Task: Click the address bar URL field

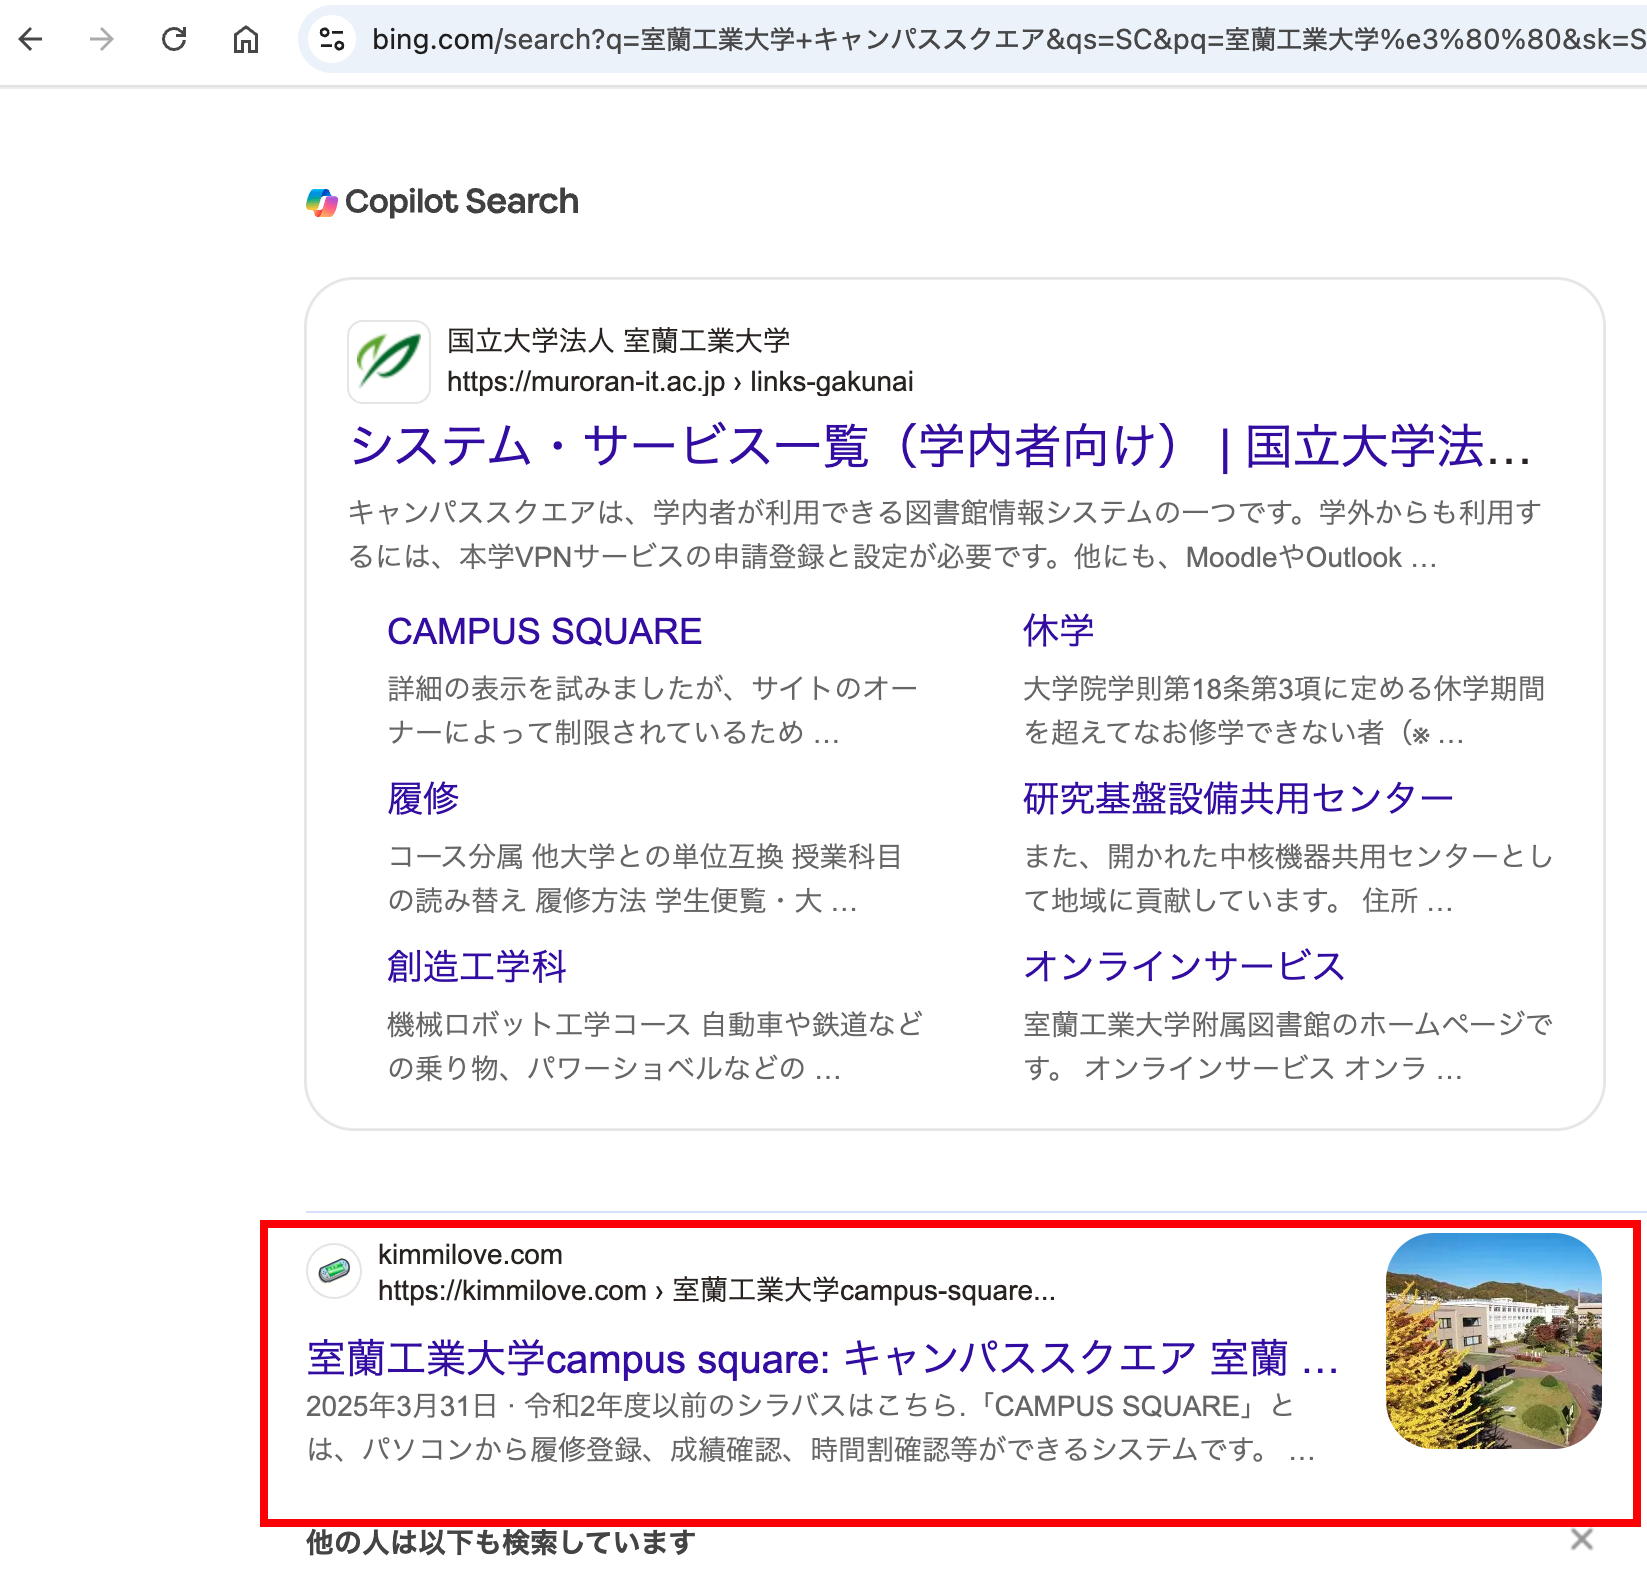Action: click(x=1000, y=39)
